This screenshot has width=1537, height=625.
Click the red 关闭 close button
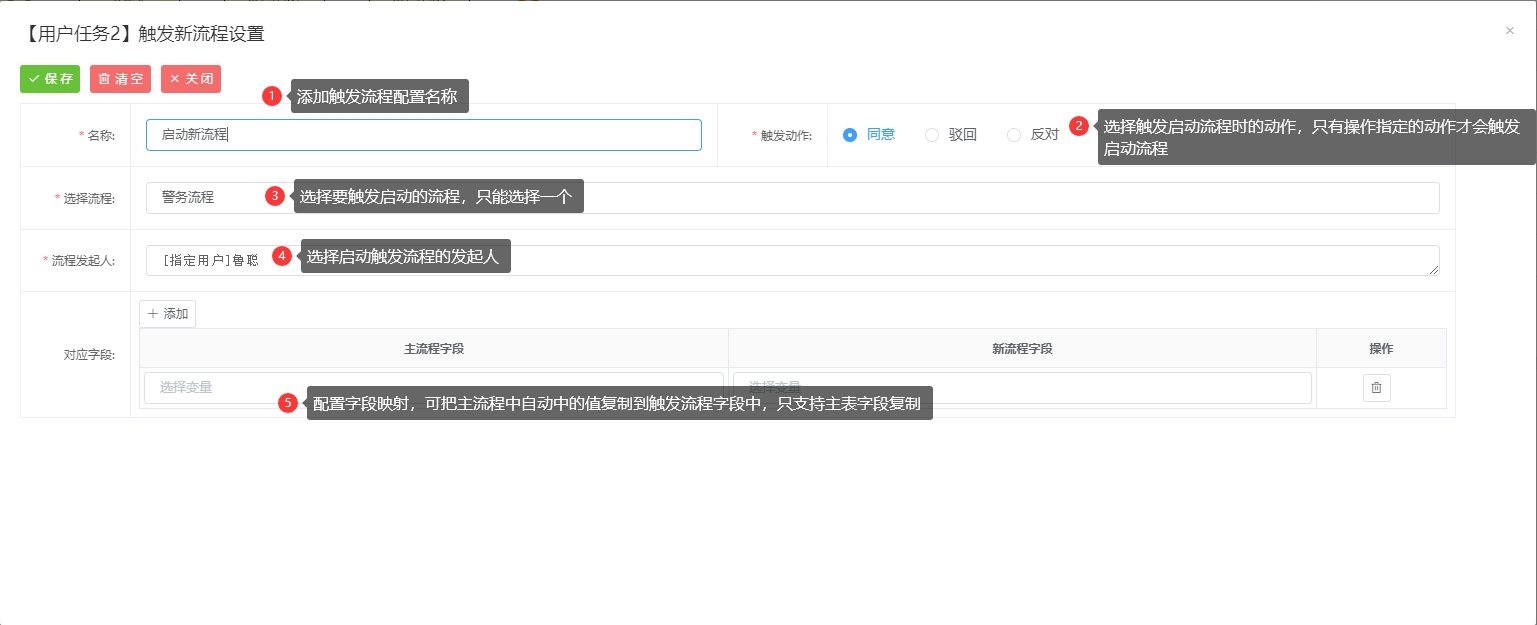click(x=190, y=79)
